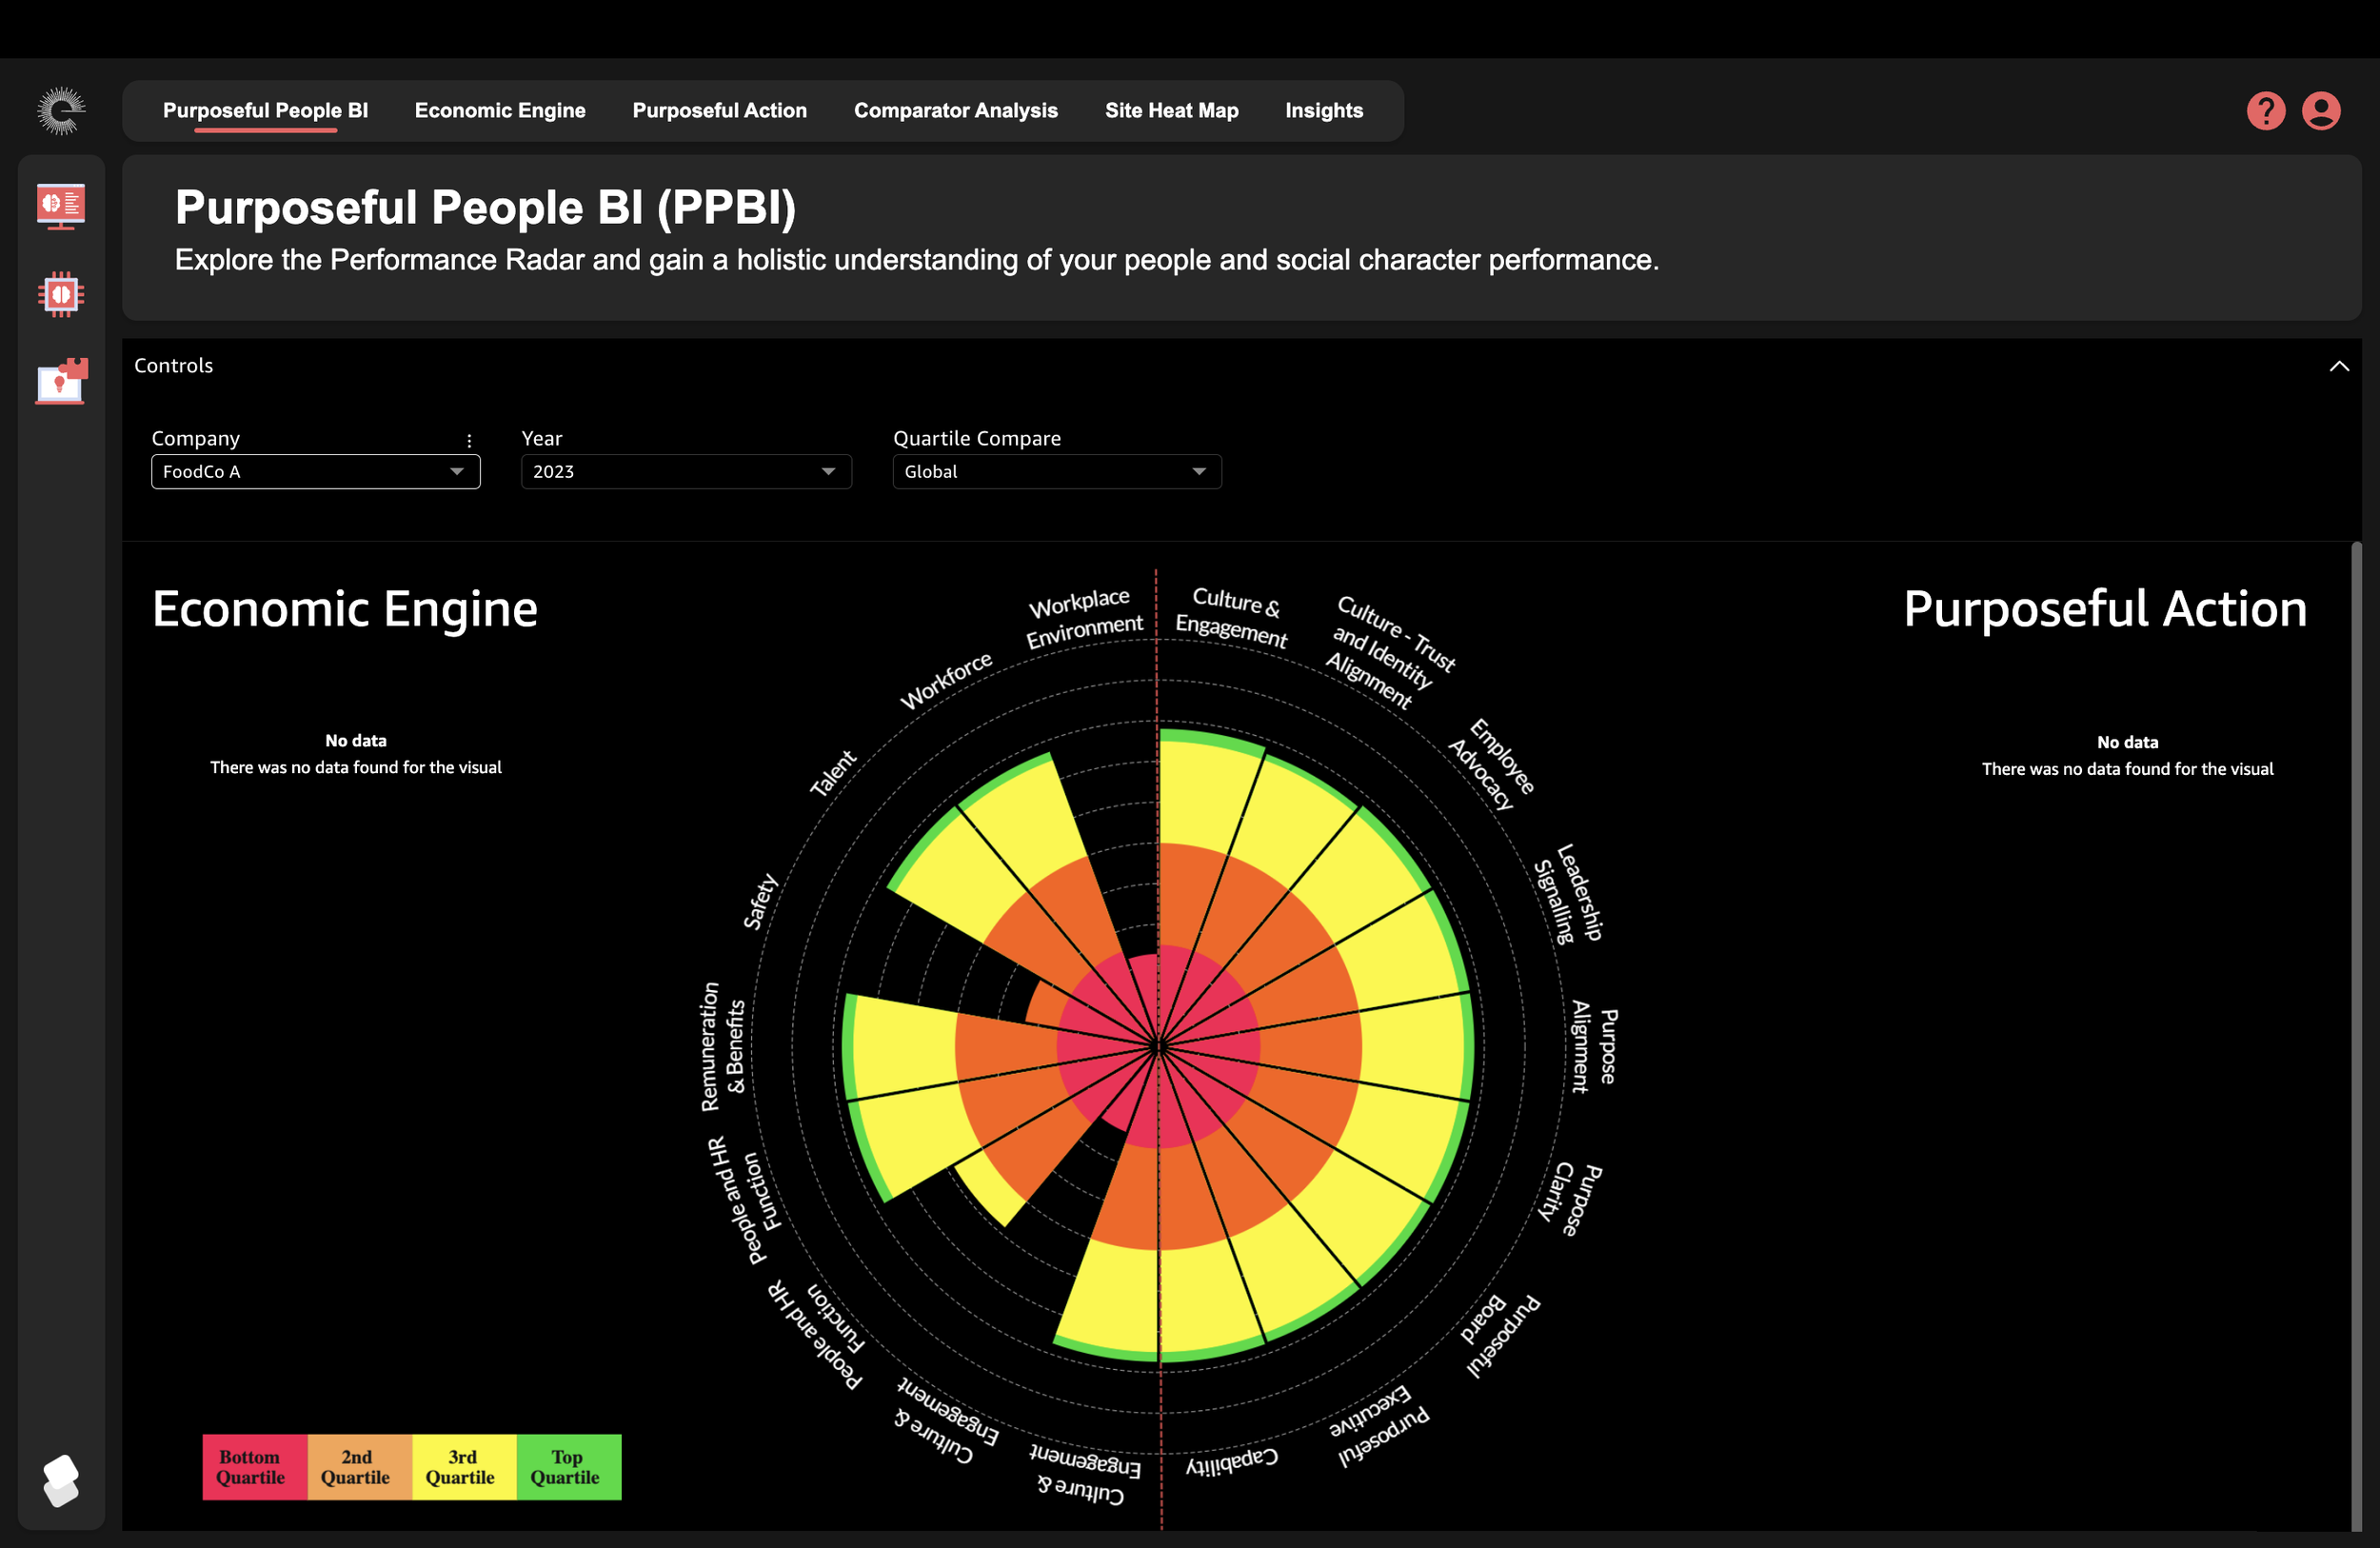Open the user profile icon

[2320, 111]
